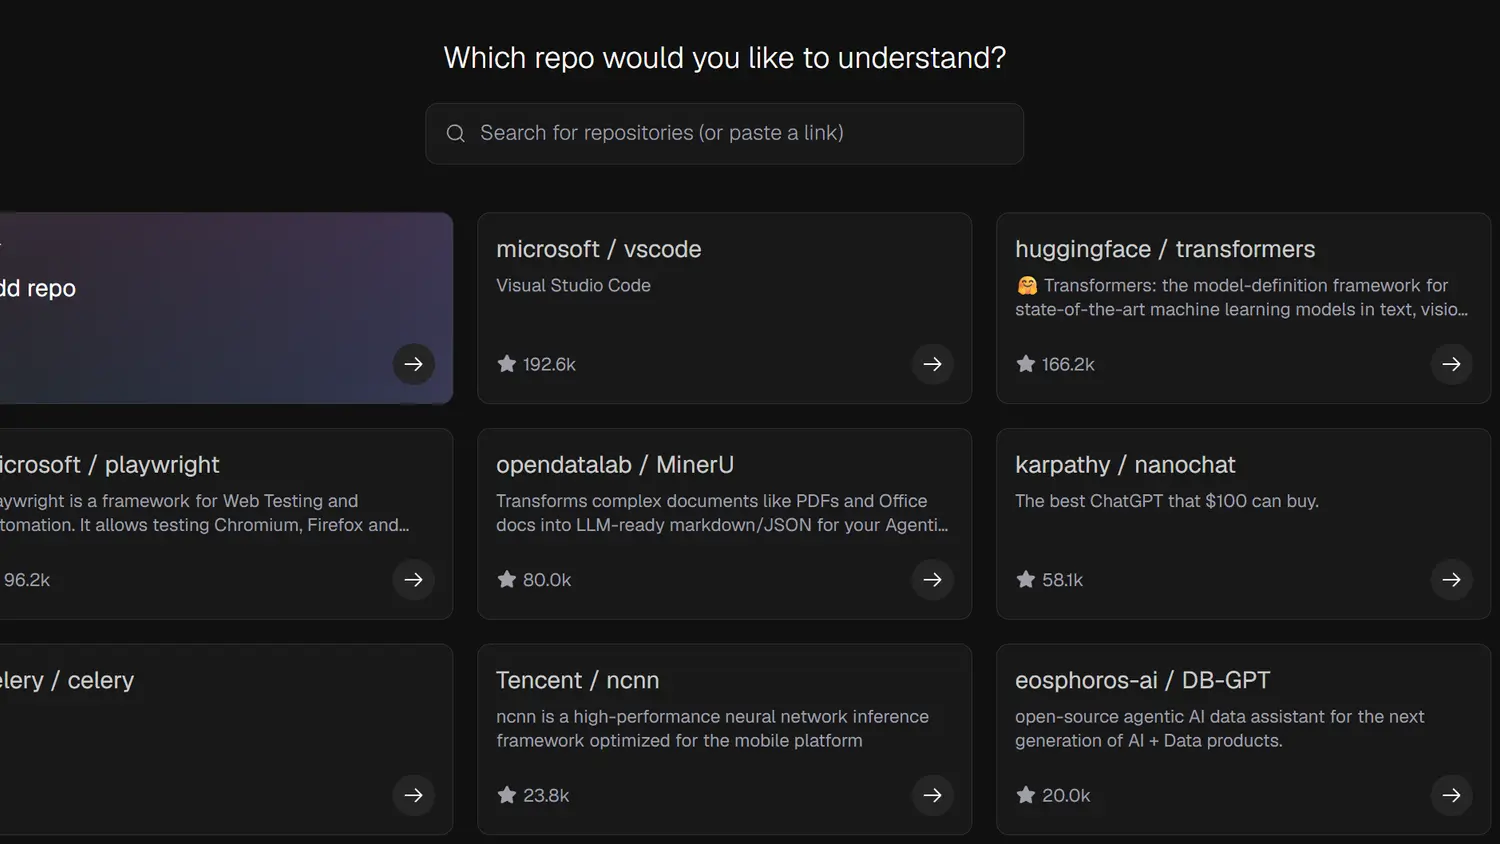Click the star icon beside 166.2k
Viewport: 1500px width, 844px height.
pos(1026,364)
